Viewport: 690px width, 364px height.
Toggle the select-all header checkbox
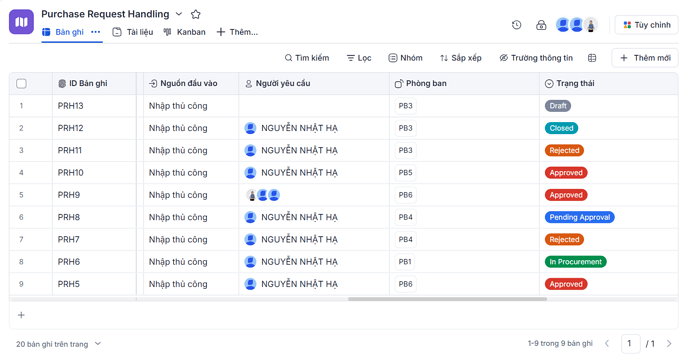point(21,84)
